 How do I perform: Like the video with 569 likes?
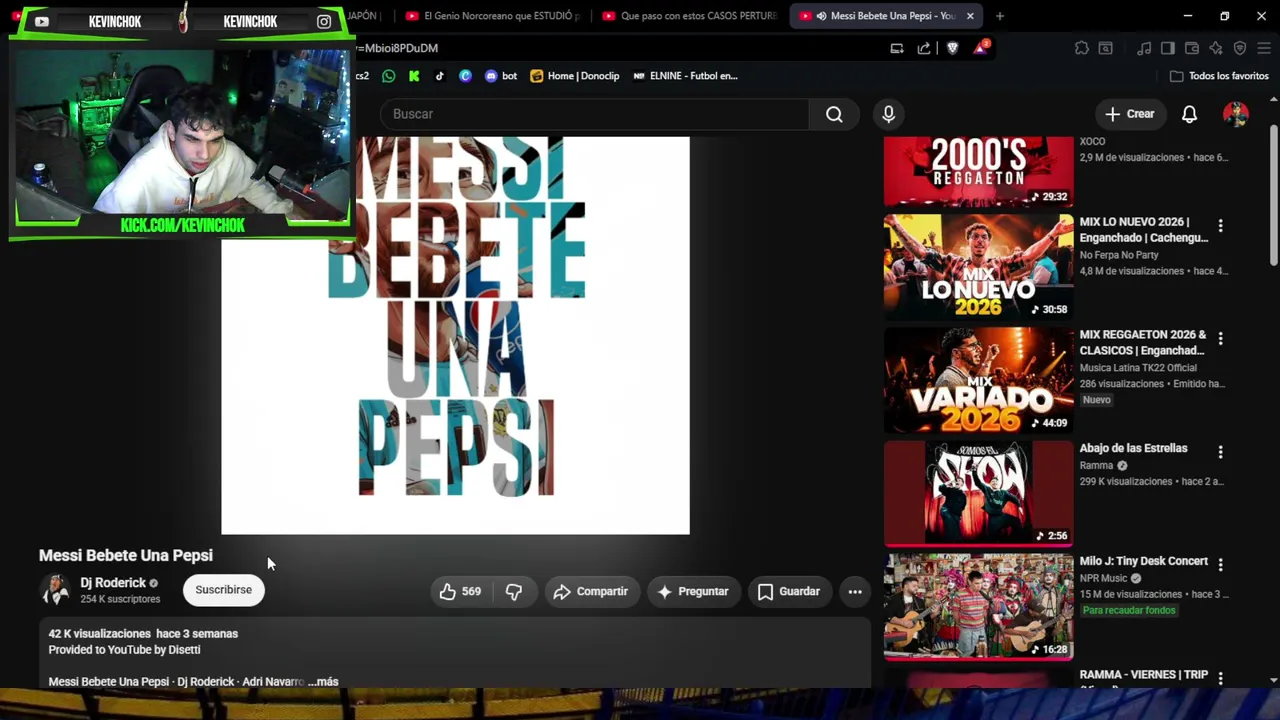coord(460,591)
